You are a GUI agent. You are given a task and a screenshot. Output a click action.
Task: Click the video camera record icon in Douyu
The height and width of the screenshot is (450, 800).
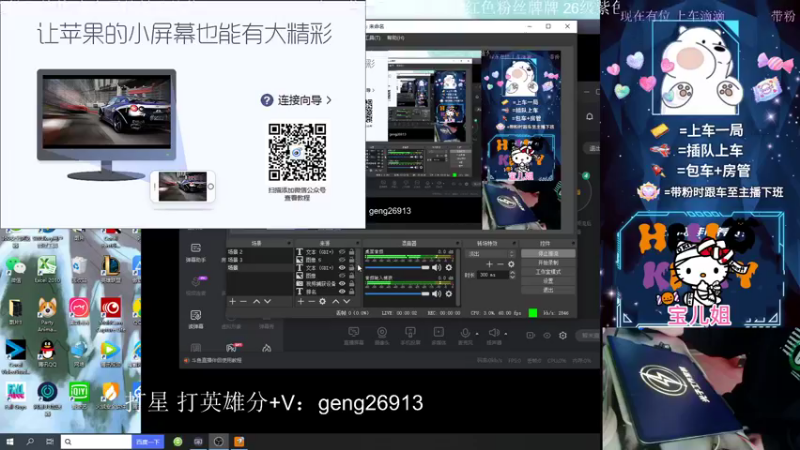(x=531, y=335)
